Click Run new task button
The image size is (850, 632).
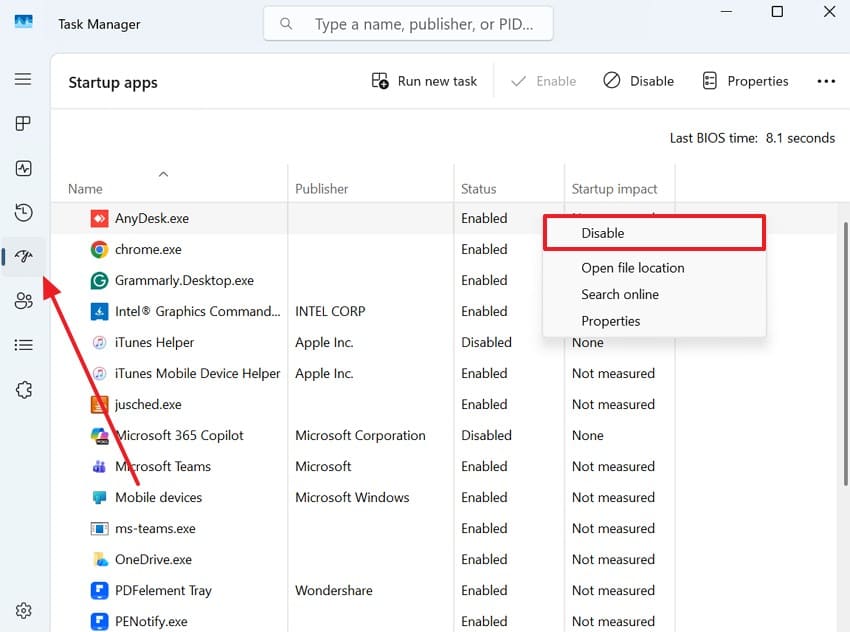point(424,81)
